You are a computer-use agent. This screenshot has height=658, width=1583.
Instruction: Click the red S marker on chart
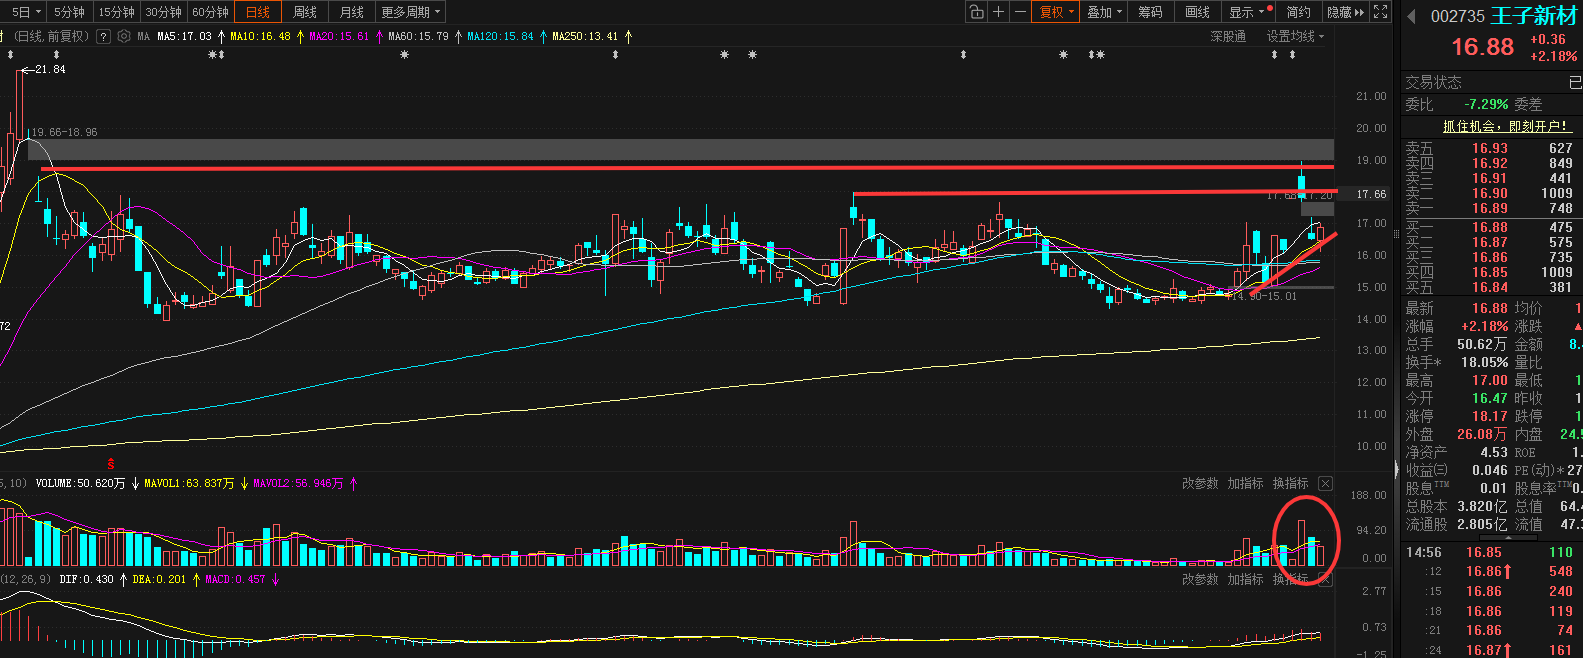[x=111, y=464]
